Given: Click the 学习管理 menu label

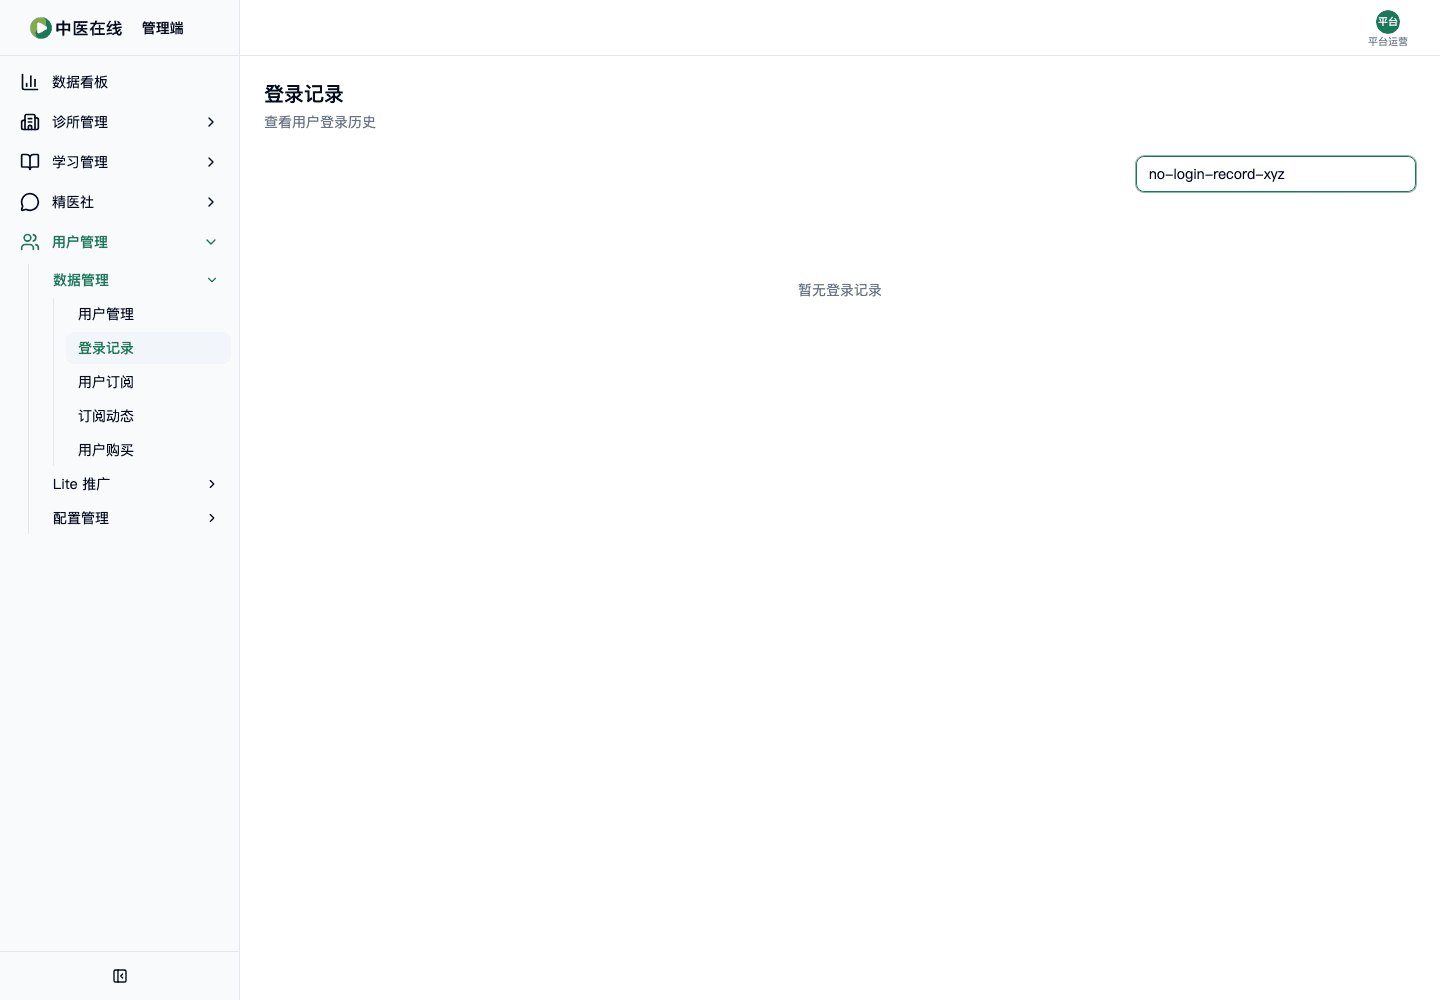Looking at the screenshot, I should pyautogui.click(x=80, y=162).
